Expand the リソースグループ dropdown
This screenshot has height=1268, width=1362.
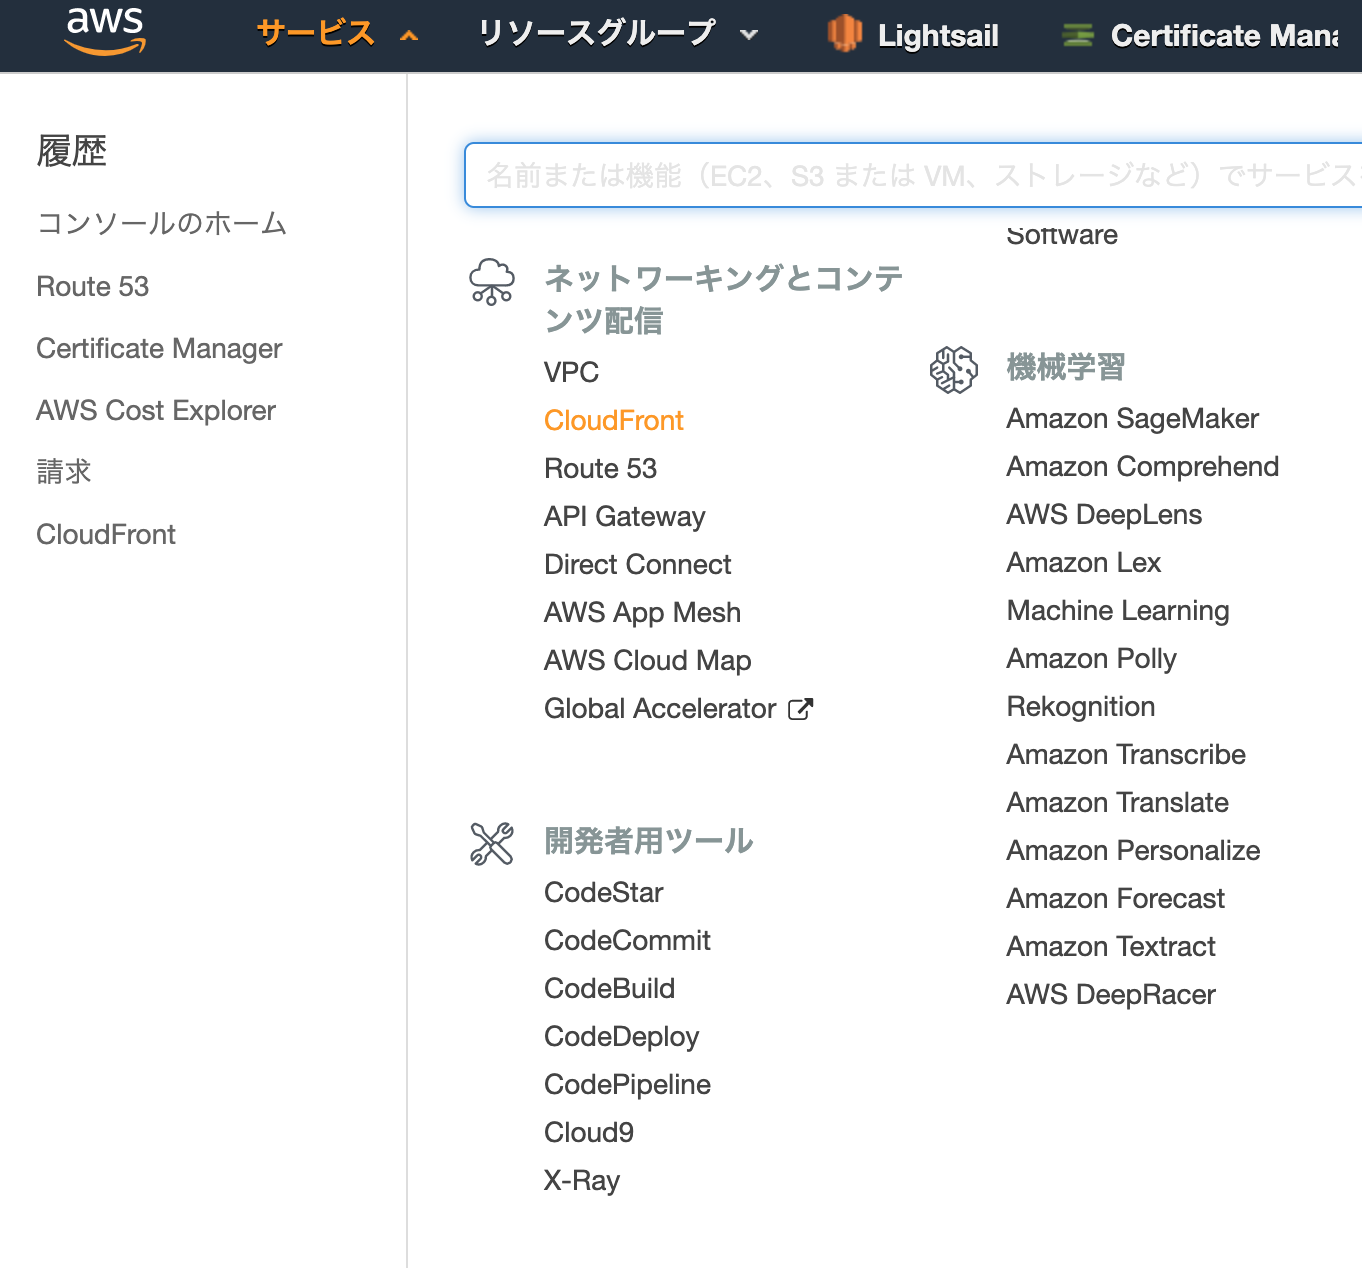click(x=749, y=35)
